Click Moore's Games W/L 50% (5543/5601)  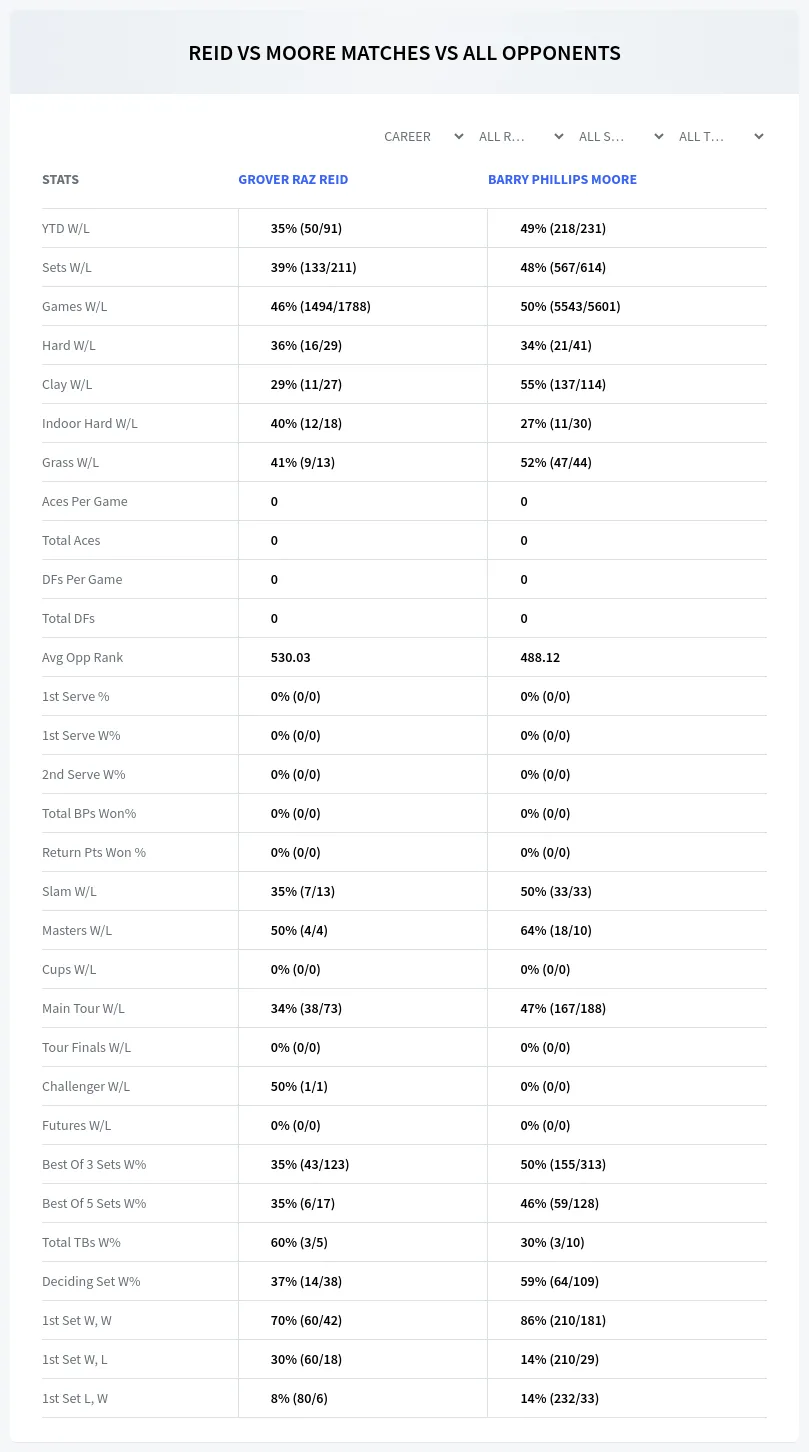click(x=570, y=306)
